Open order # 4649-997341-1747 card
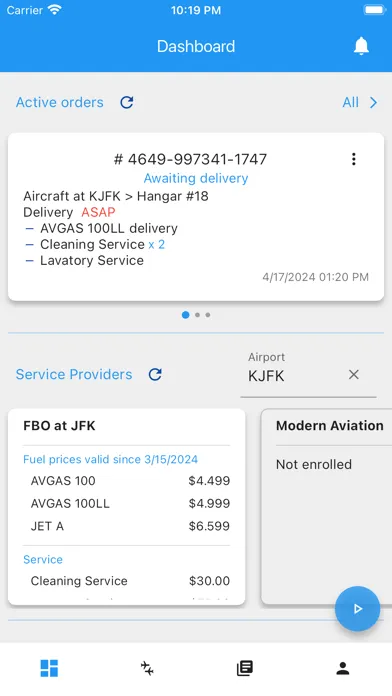 click(196, 217)
